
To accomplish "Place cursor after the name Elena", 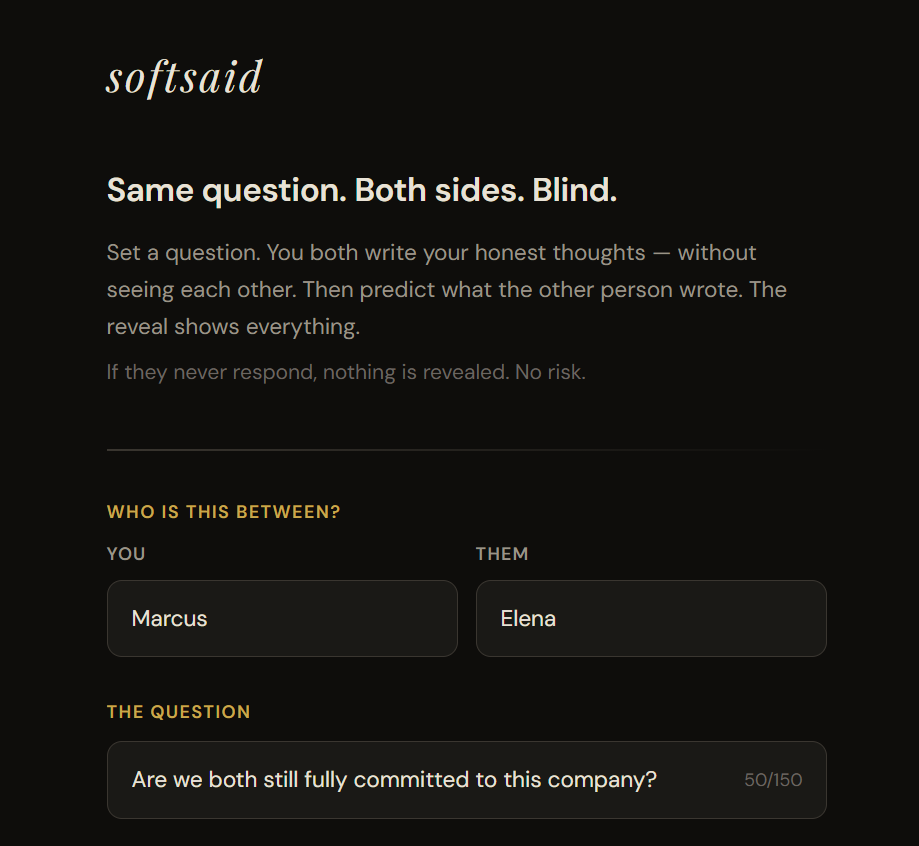I will (x=560, y=618).
